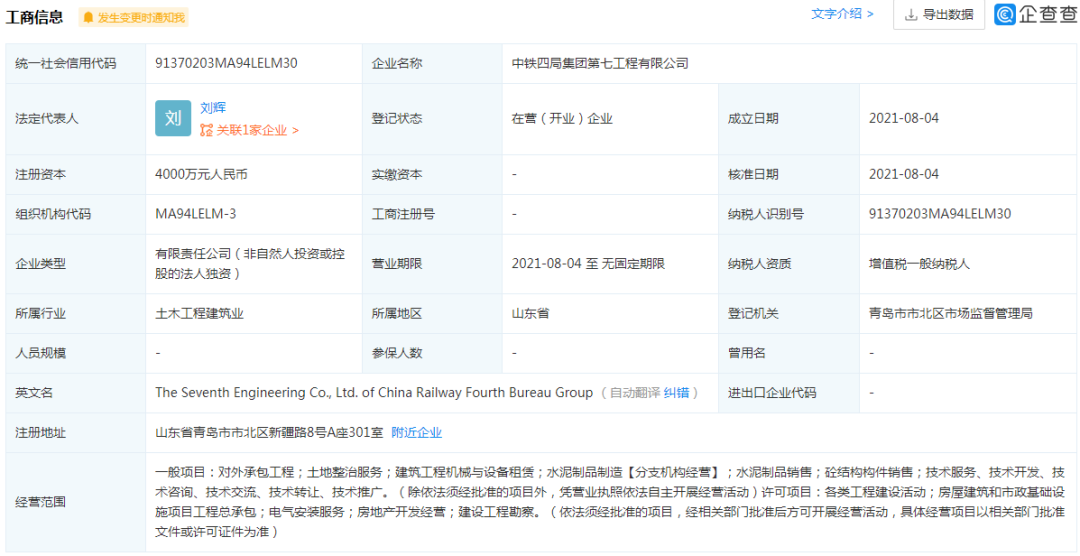Viewport: 1080px width, 556px height.
Task: Click the 注册资本 label cell
Action: 76,174
